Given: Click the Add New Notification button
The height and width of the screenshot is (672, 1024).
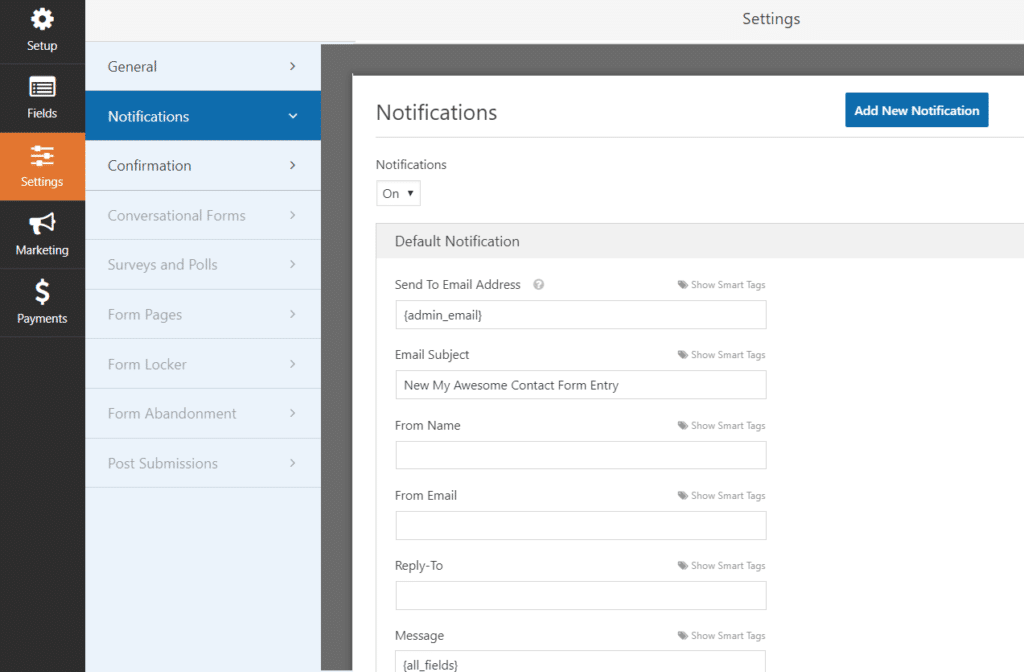Looking at the screenshot, I should coord(916,110).
